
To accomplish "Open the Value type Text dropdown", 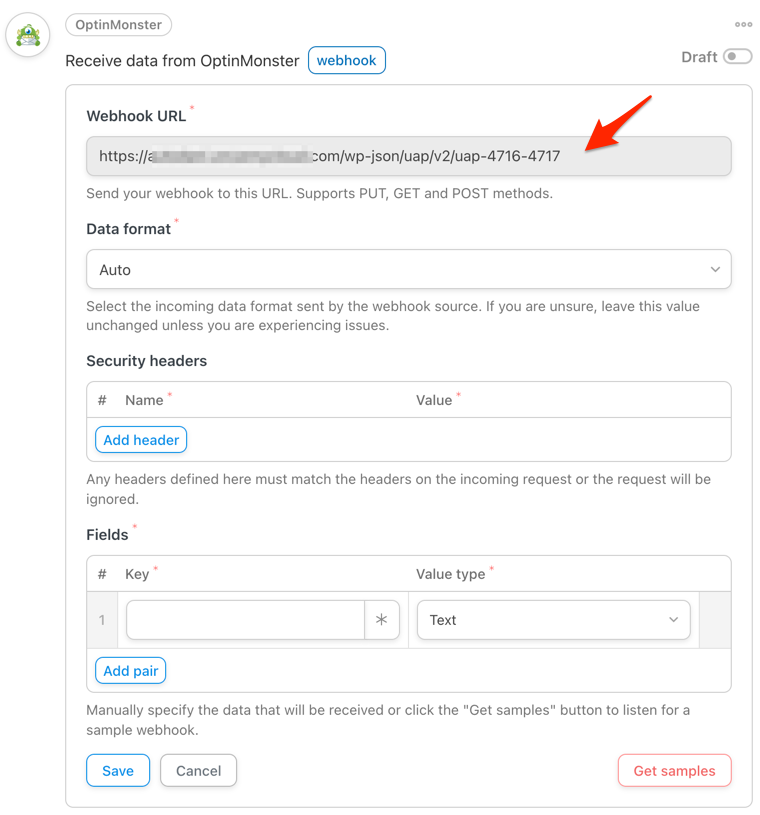I will pyautogui.click(x=554, y=620).
